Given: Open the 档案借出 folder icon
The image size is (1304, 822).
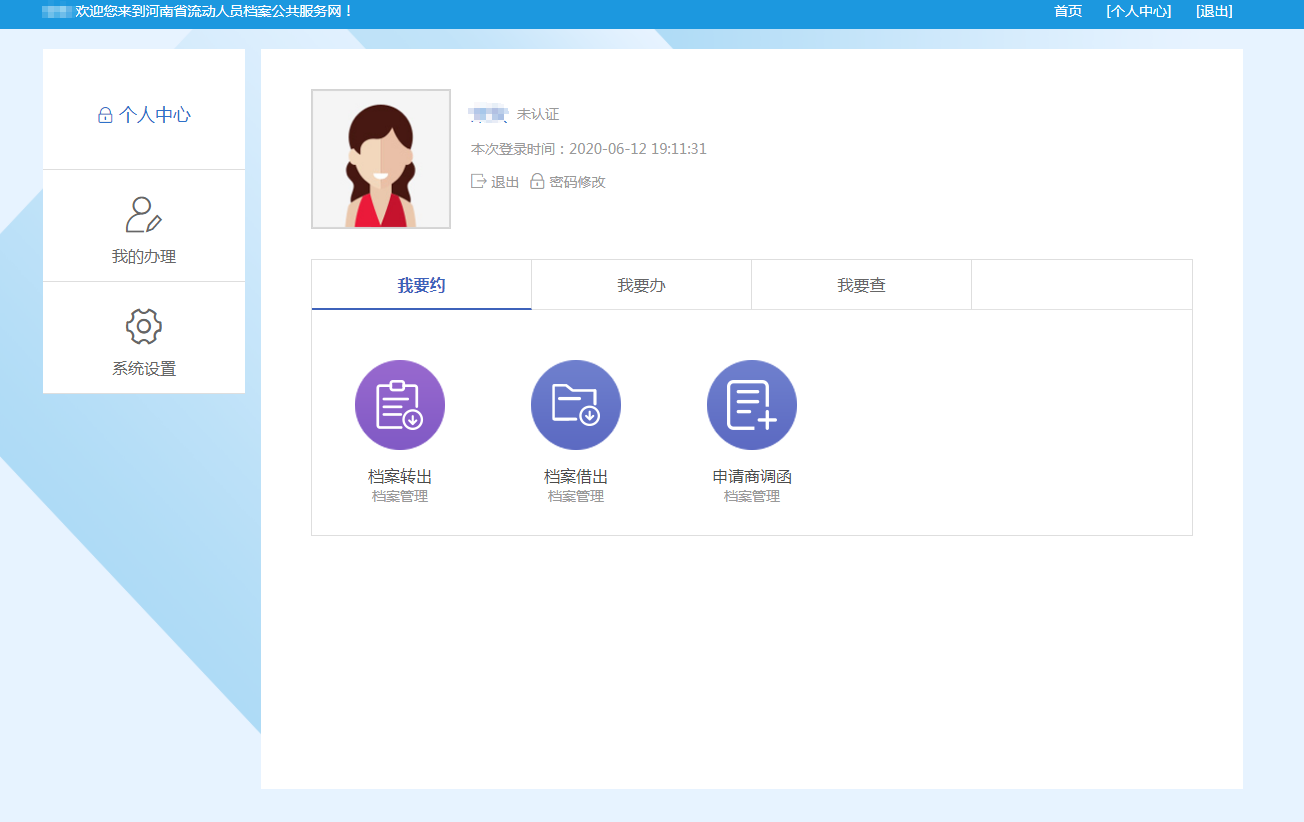Looking at the screenshot, I should click(x=576, y=405).
